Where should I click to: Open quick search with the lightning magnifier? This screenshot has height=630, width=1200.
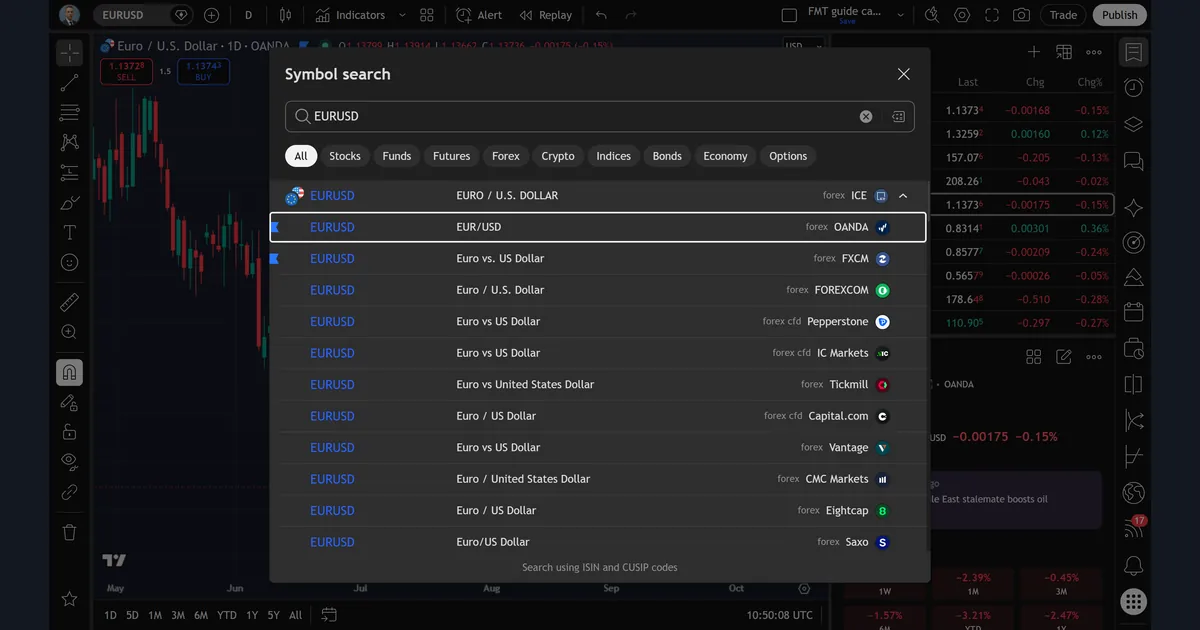point(932,15)
